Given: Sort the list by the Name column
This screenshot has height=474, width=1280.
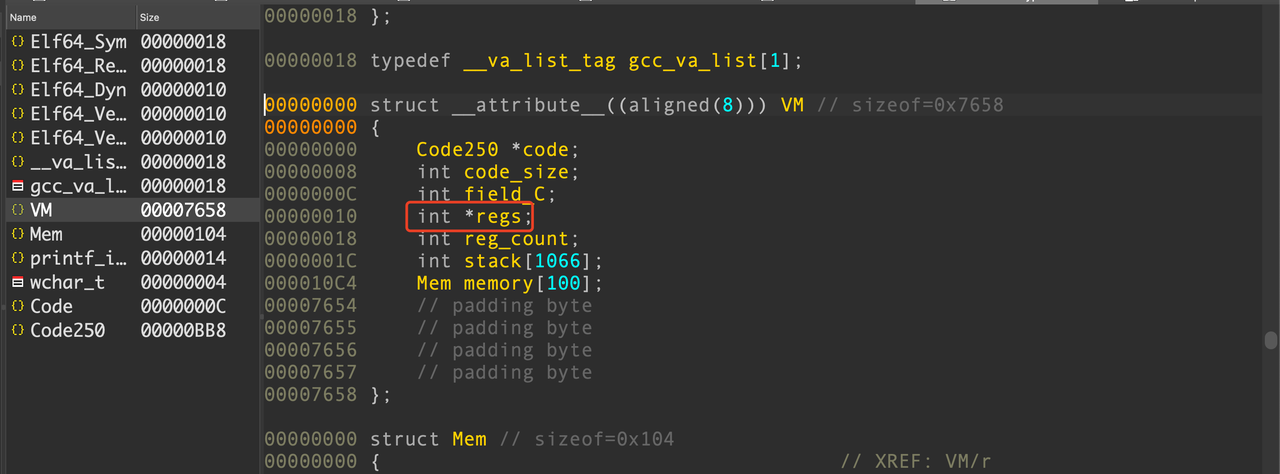Looking at the screenshot, I should pyautogui.click(x=68, y=17).
